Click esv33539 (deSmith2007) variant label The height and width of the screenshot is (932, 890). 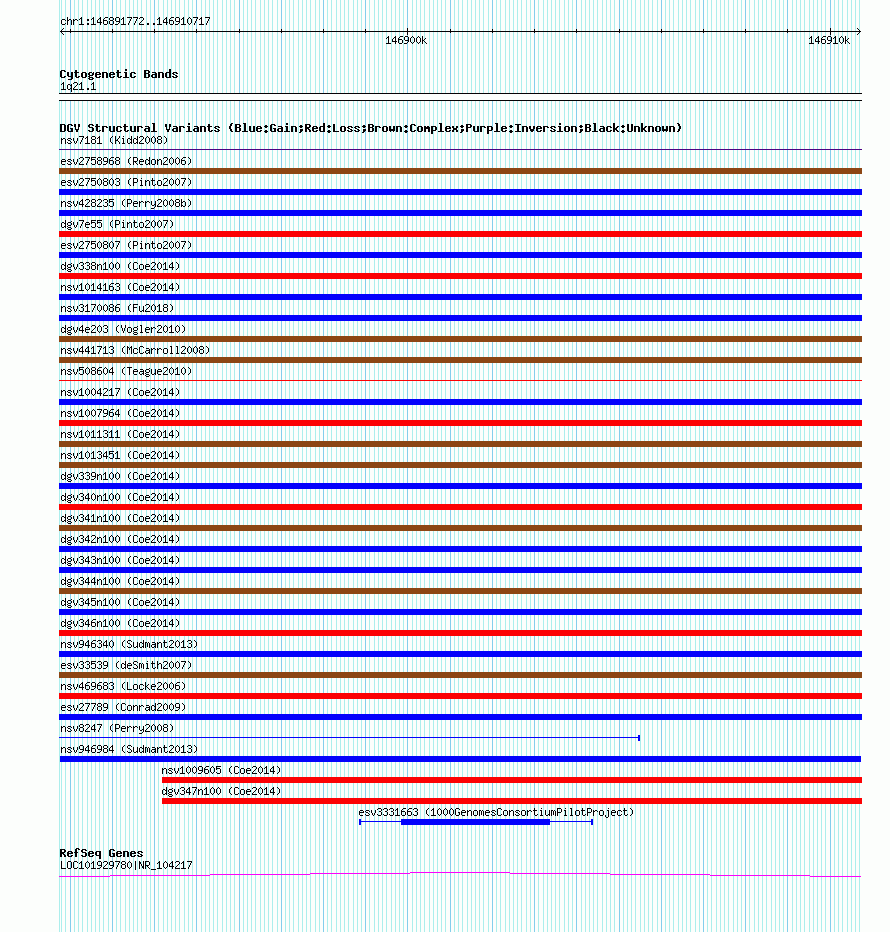click(x=126, y=665)
